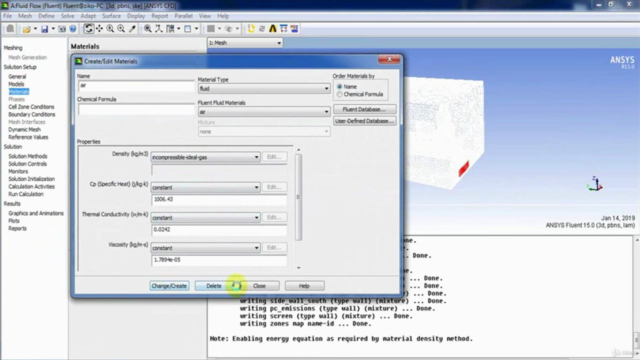Screen dimensions: 640x360
Task: Select the Chemical Formula radio button
Action: pos(340,94)
